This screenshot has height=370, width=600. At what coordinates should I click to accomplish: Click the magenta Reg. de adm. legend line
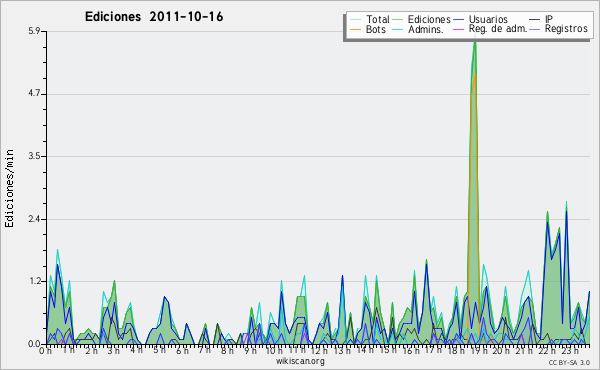pos(459,29)
